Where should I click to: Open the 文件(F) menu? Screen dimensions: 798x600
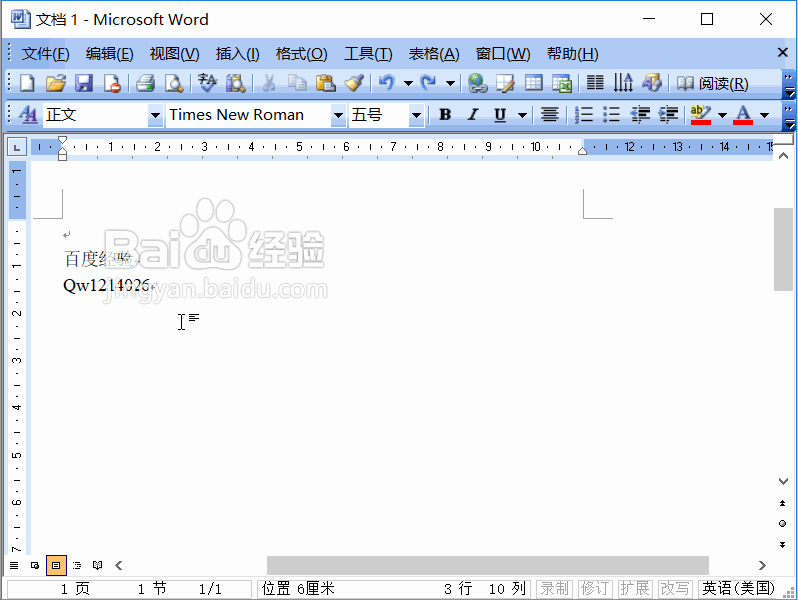(45, 54)
